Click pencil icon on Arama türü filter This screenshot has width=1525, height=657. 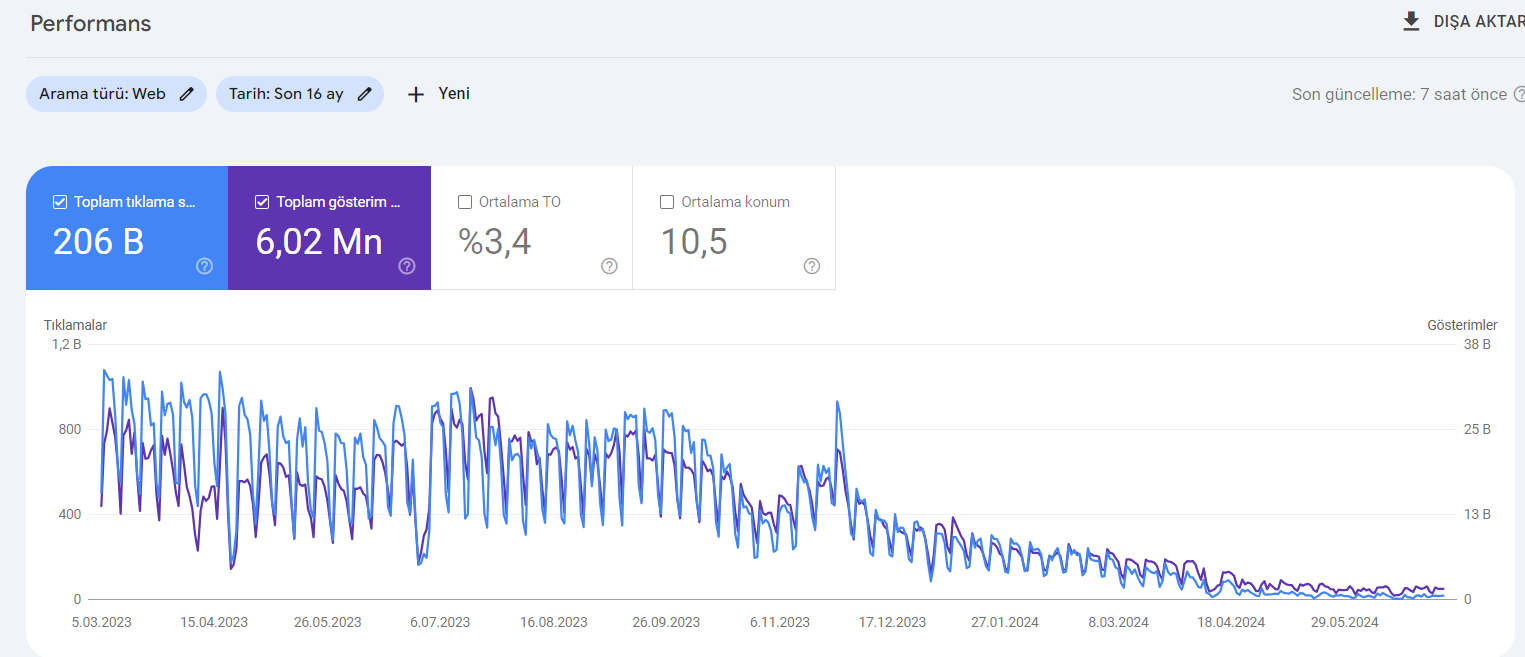[x=186, y=94]
